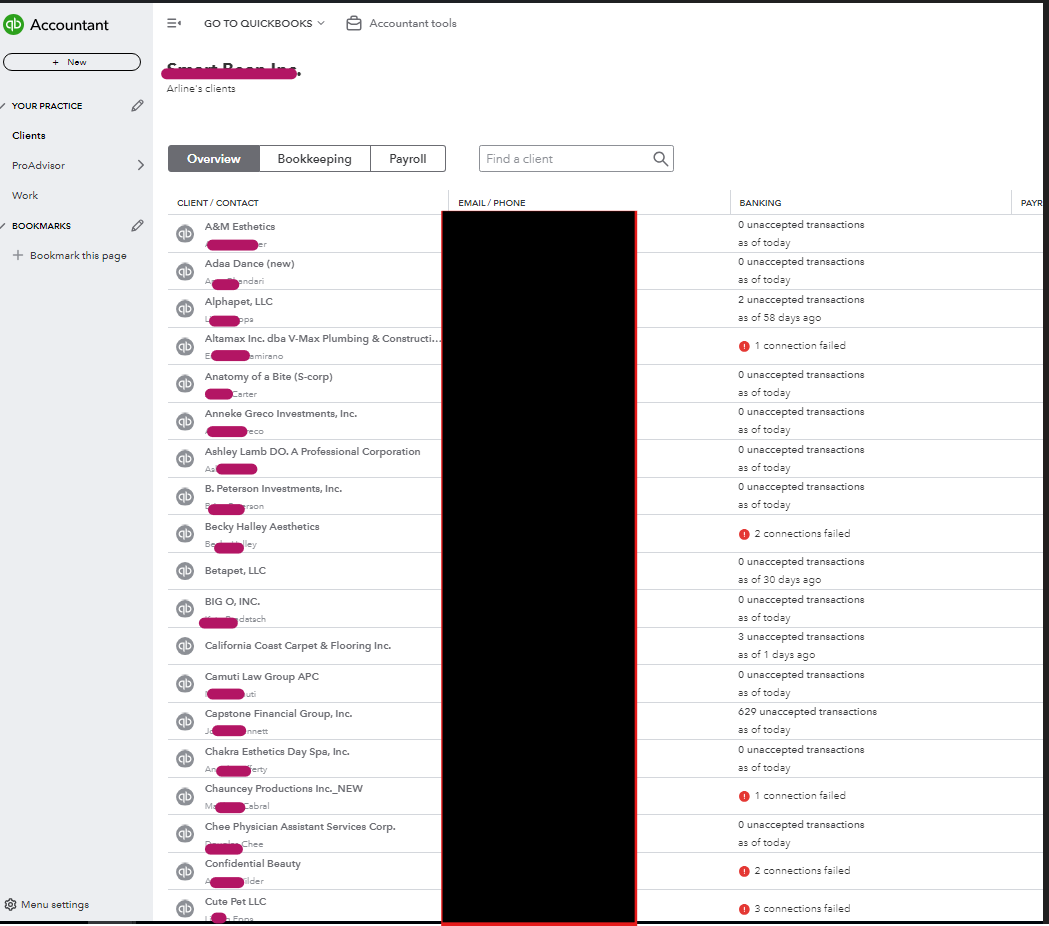Click the BANKING column header
1049x926 pixels.
tap(760, 203)
